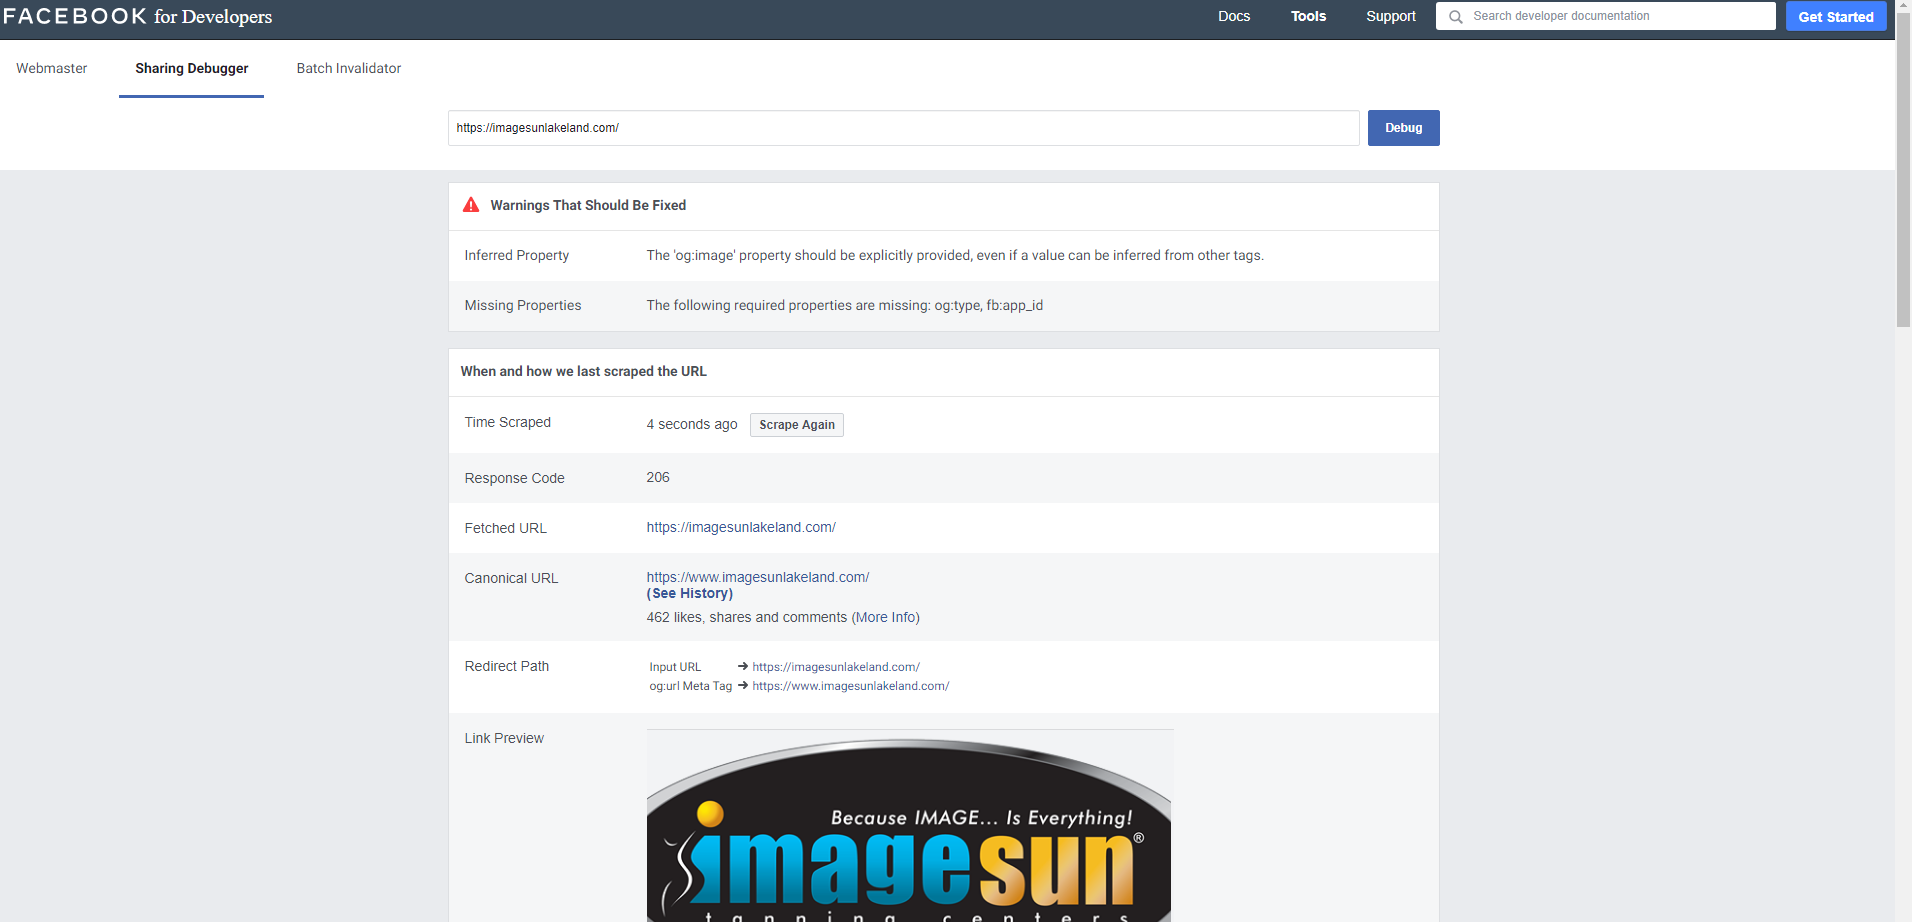
Task: Open the Canonical URL www.imagesunlakeland.com link
Action: click(x=758, y=577)
